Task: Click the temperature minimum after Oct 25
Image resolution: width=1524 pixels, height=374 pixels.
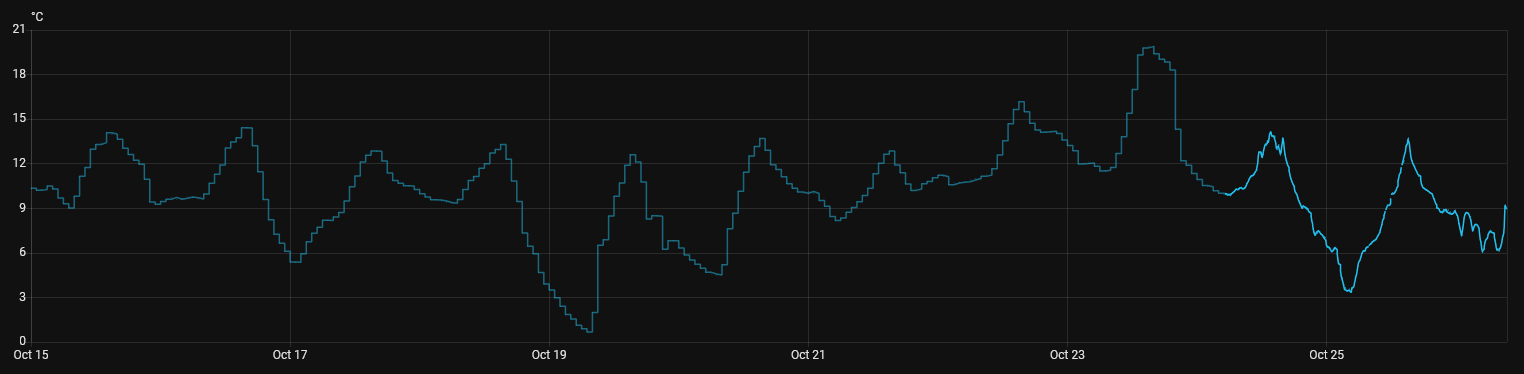Action: 1350,291
